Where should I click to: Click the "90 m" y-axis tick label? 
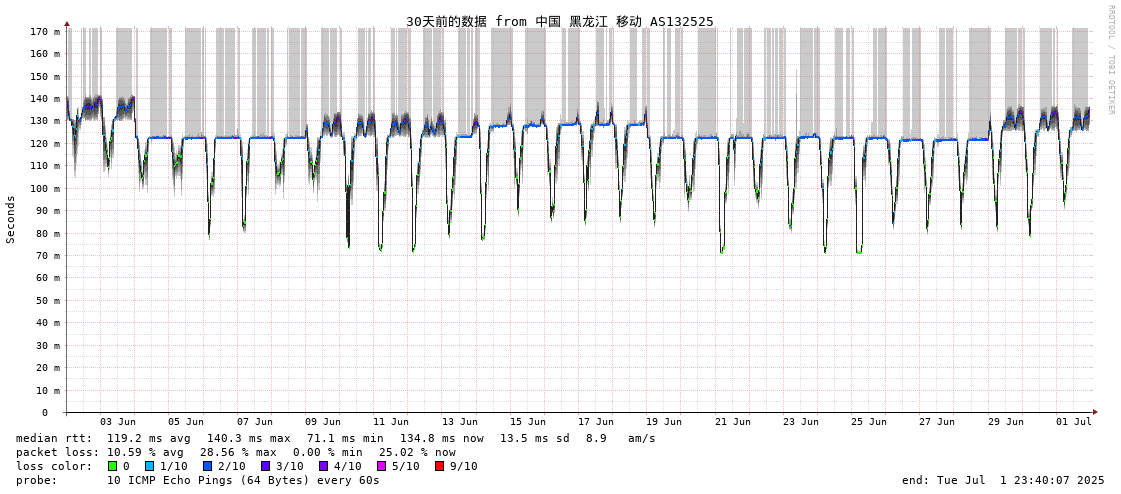(47, 211)
